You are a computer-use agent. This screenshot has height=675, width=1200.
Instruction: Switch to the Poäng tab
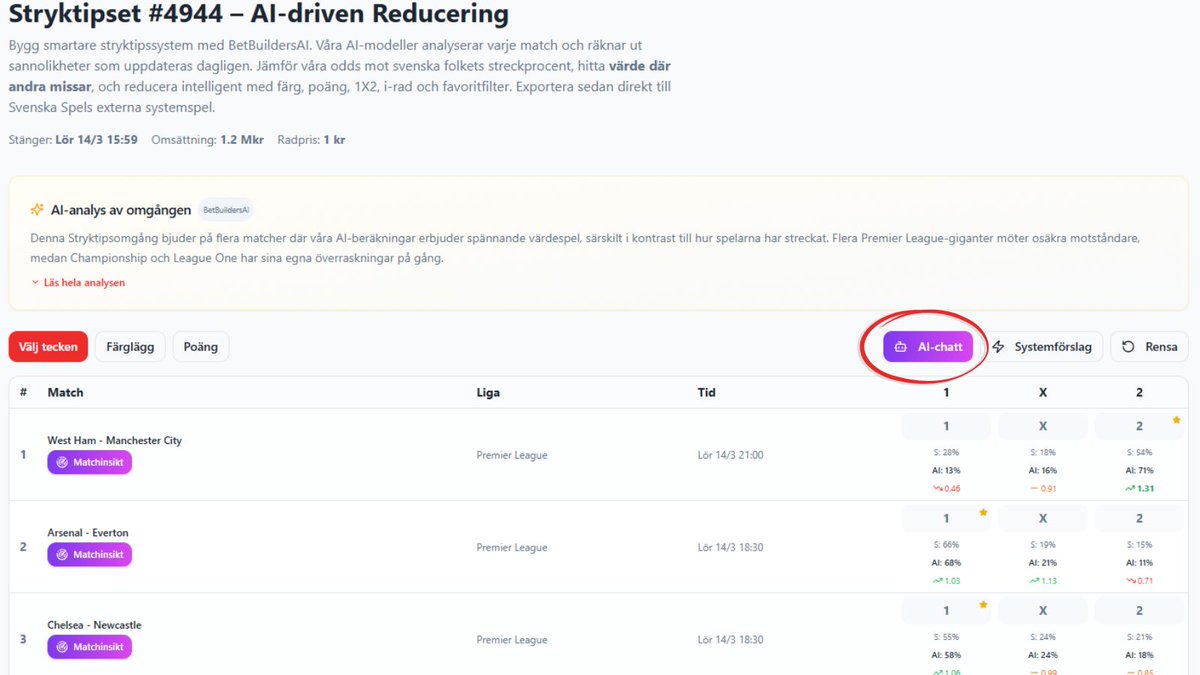click(x=201, y=347)
